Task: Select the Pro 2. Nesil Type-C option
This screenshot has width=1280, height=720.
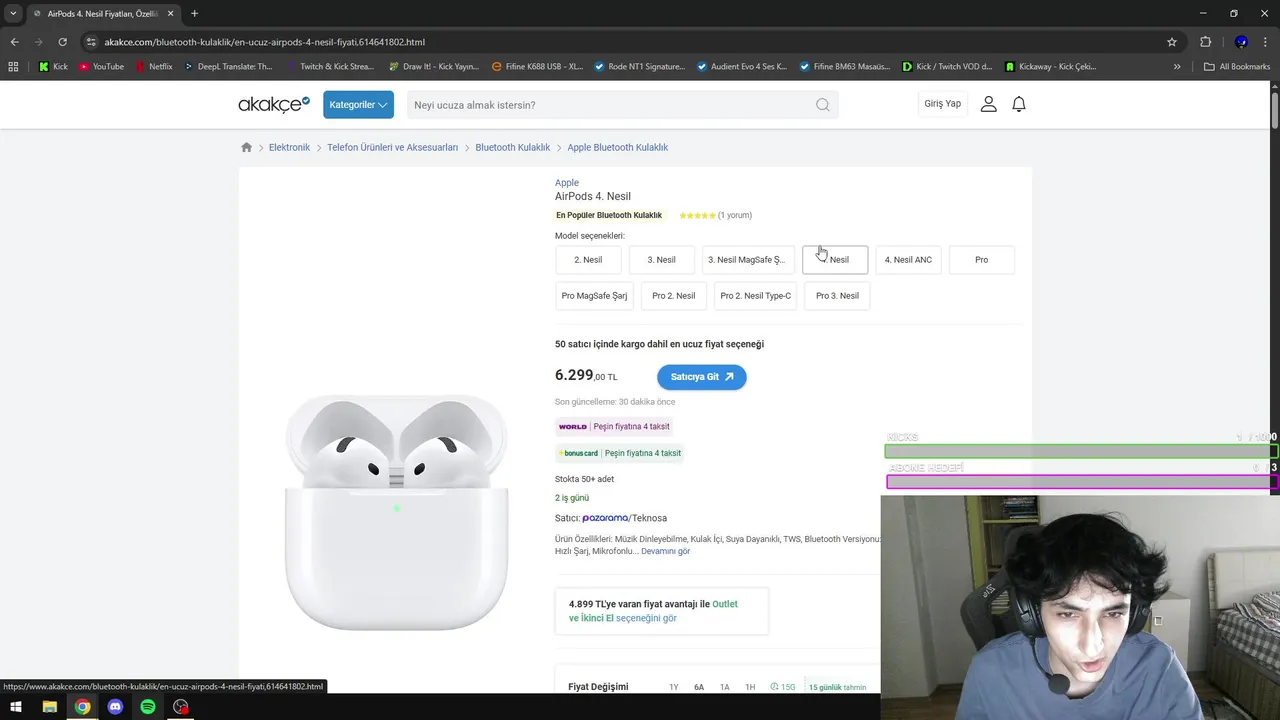Action: click(x=755, y=296)
